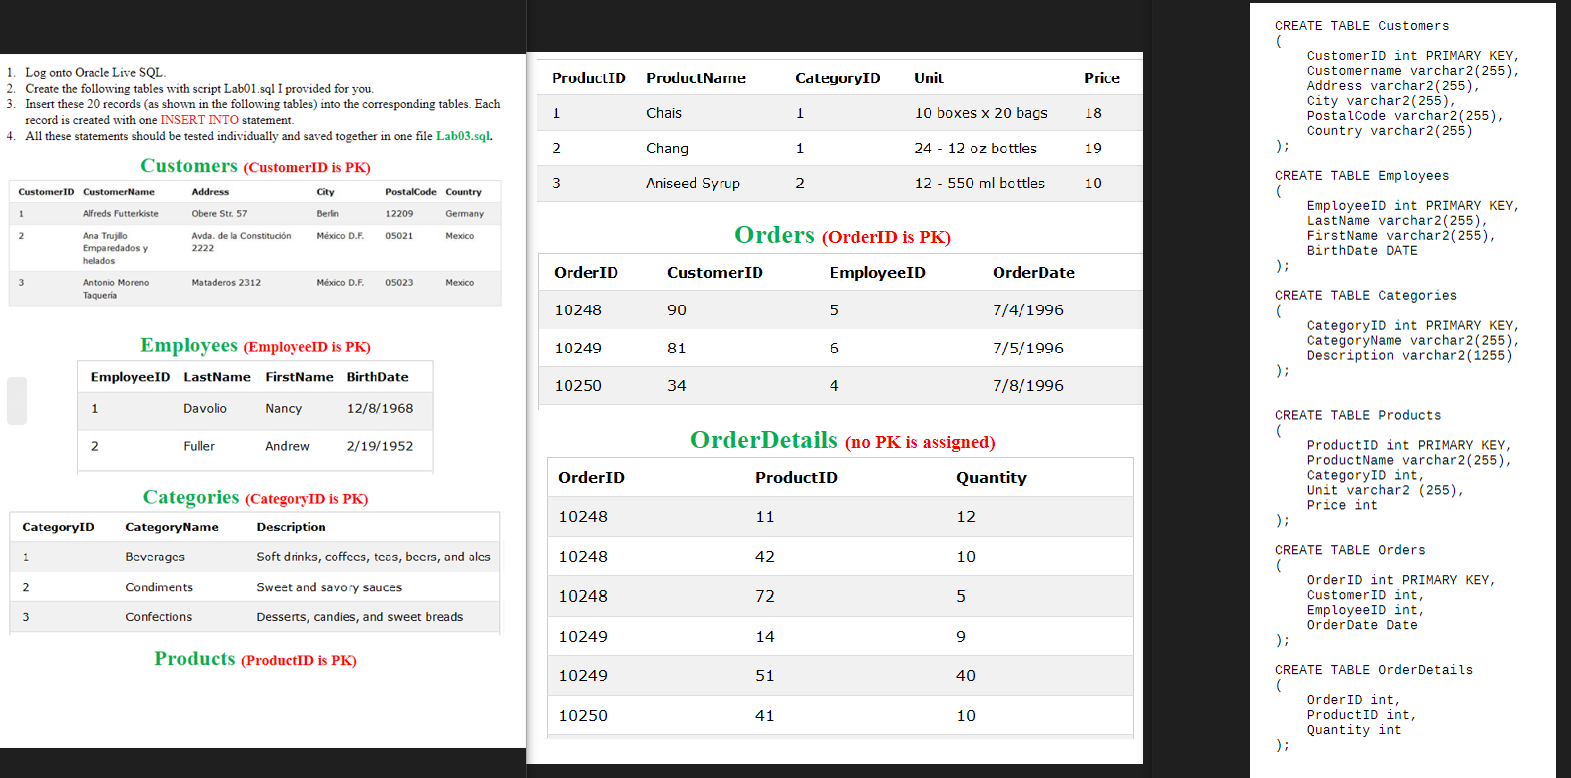Click the "Quantity int" SQL column line
The image size is (1571, 778).
pos(1354,731)
